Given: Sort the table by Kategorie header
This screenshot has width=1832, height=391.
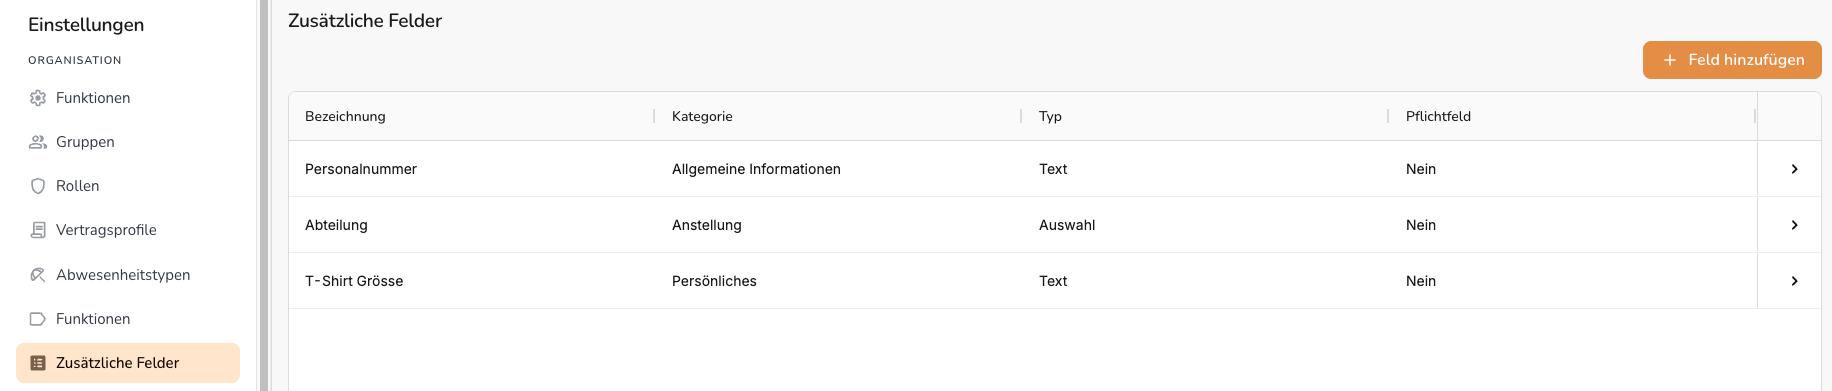Looking at the screenshot, I should click(x=702, y=116).
